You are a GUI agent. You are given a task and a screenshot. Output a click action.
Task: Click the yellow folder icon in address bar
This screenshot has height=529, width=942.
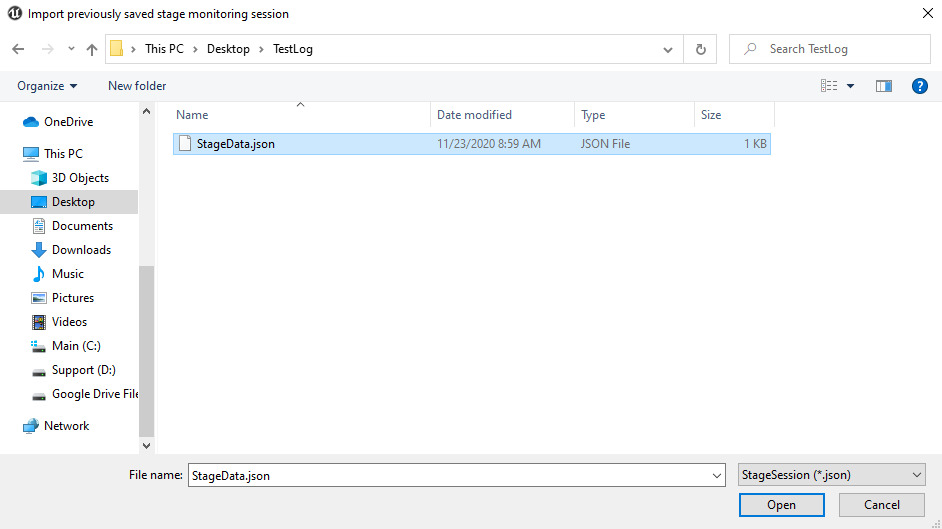117,49
